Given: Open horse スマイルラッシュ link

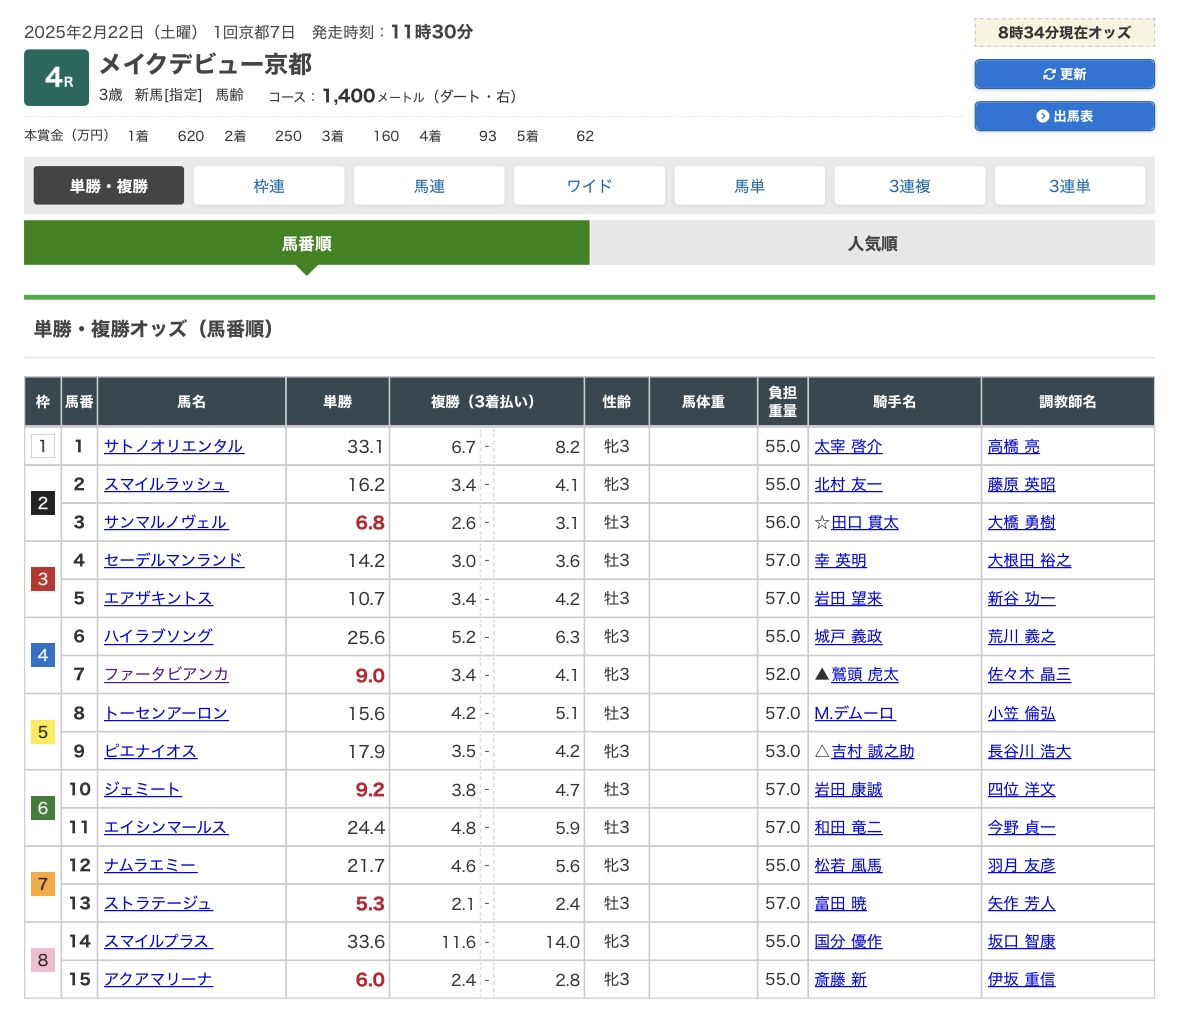Looking at the screenshot, I should 166,485.
